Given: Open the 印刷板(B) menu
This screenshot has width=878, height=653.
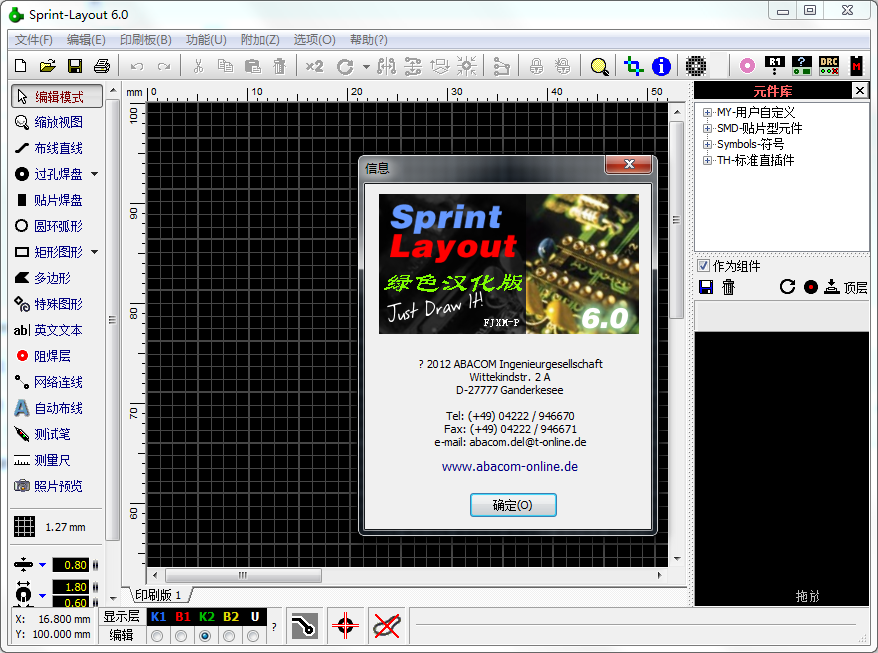Looking at the screenshot, I should point(145,40).
